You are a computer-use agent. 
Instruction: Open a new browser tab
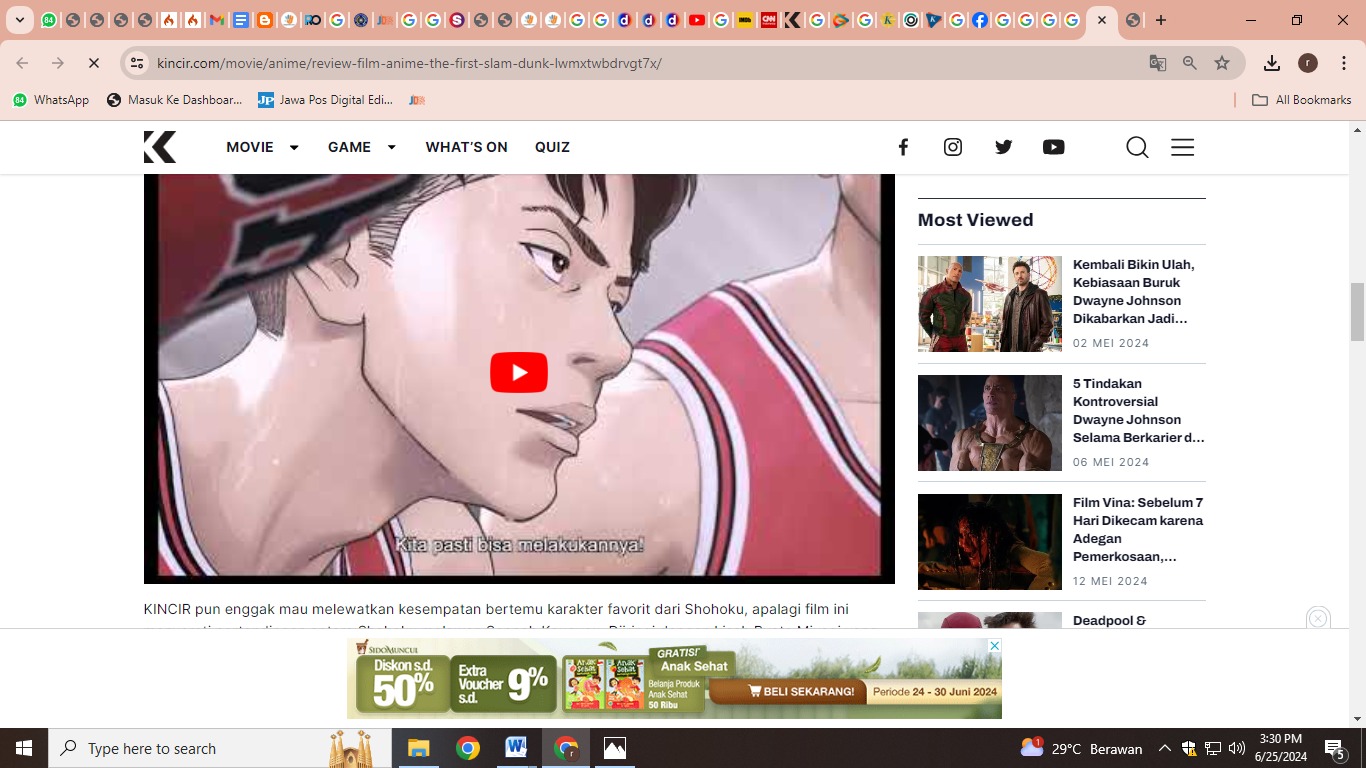pyautogui.click(x=1161, y=20)
